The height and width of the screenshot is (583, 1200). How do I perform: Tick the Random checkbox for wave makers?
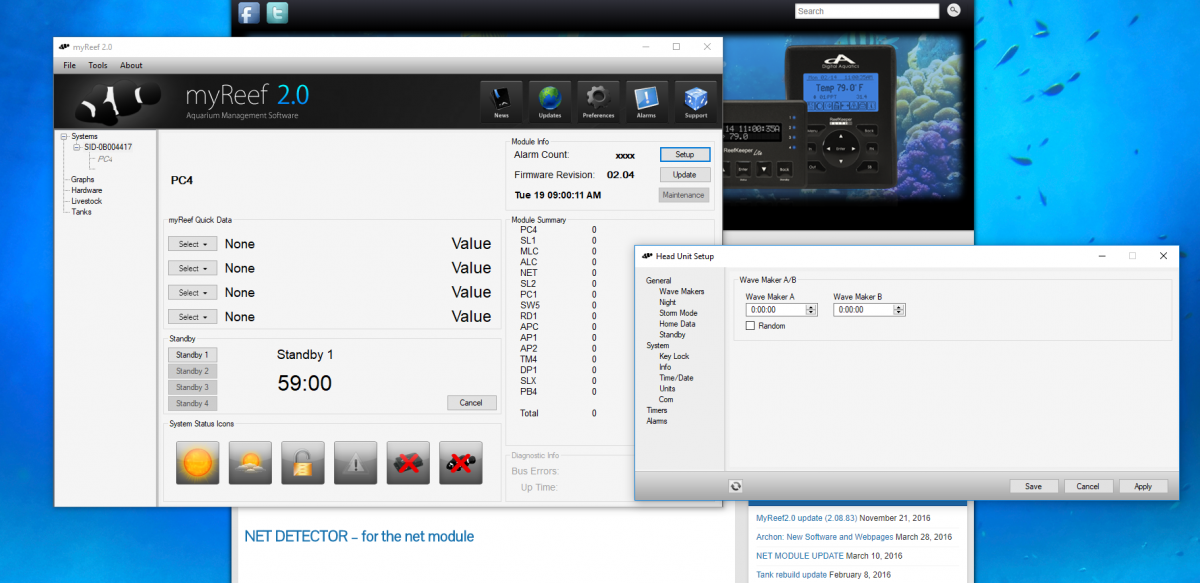750,326
